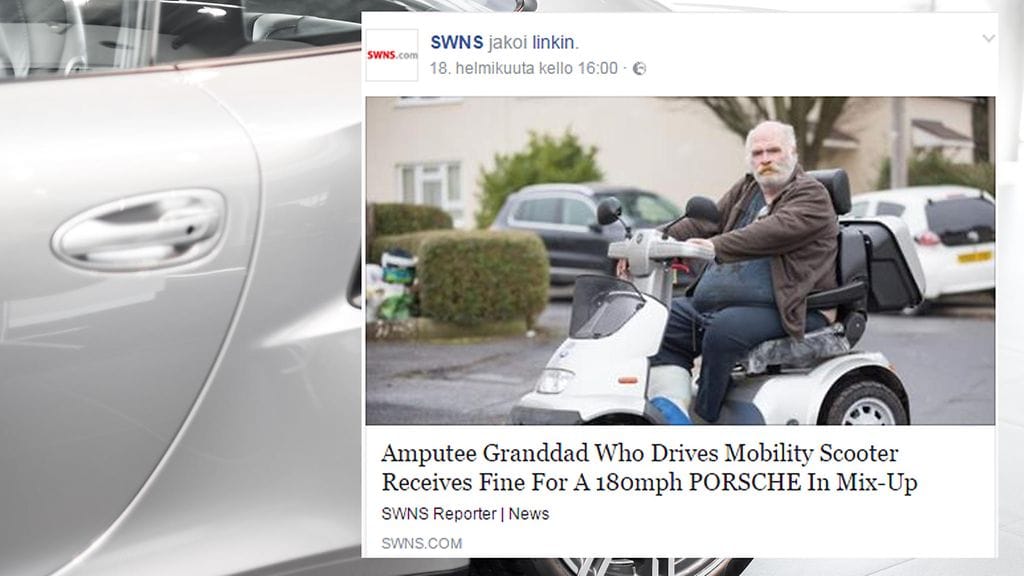The width and height of the screenshot is (1024, 576).
Task: Click the scooter's front headlight
Action: [554, 381]
